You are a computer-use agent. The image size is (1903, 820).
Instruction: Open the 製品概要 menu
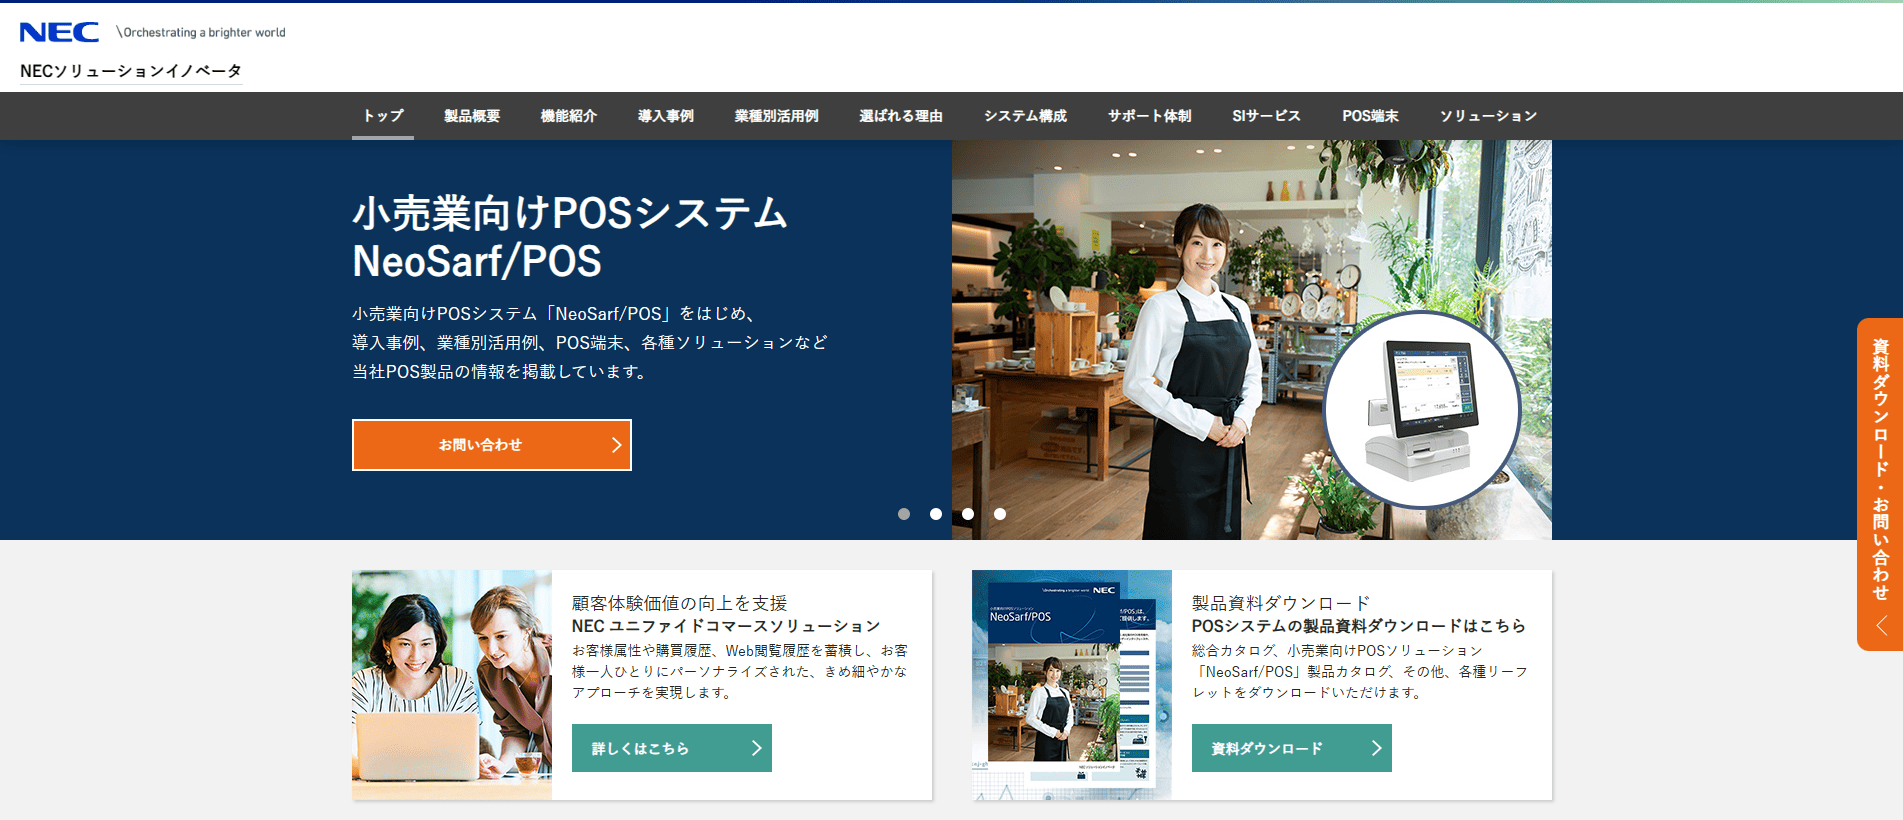472,116
